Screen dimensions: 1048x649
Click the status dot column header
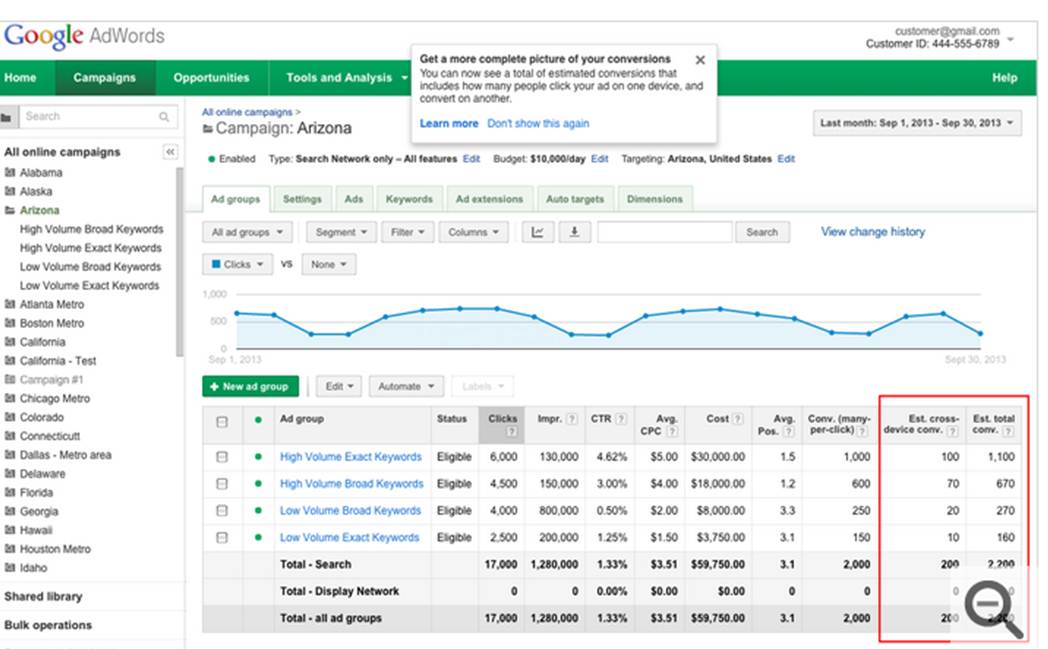258,420
